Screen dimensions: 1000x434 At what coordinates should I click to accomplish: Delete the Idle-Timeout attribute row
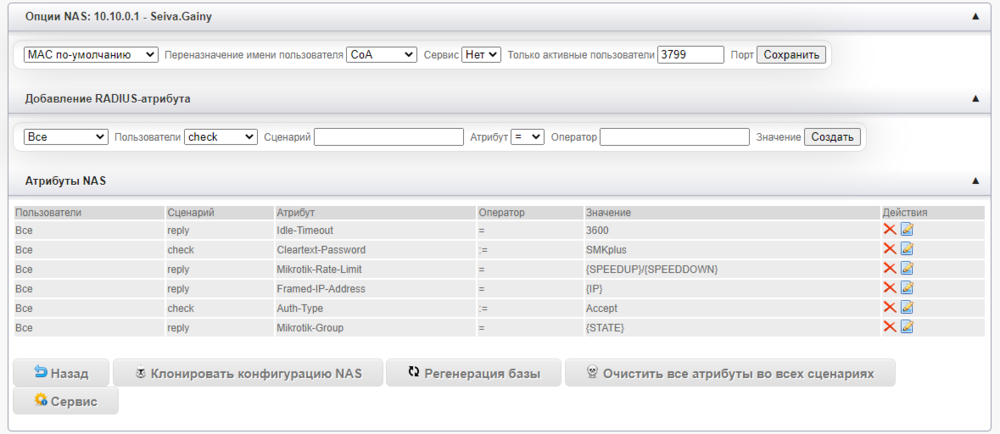pyautogui.click(x=889, y=229)
